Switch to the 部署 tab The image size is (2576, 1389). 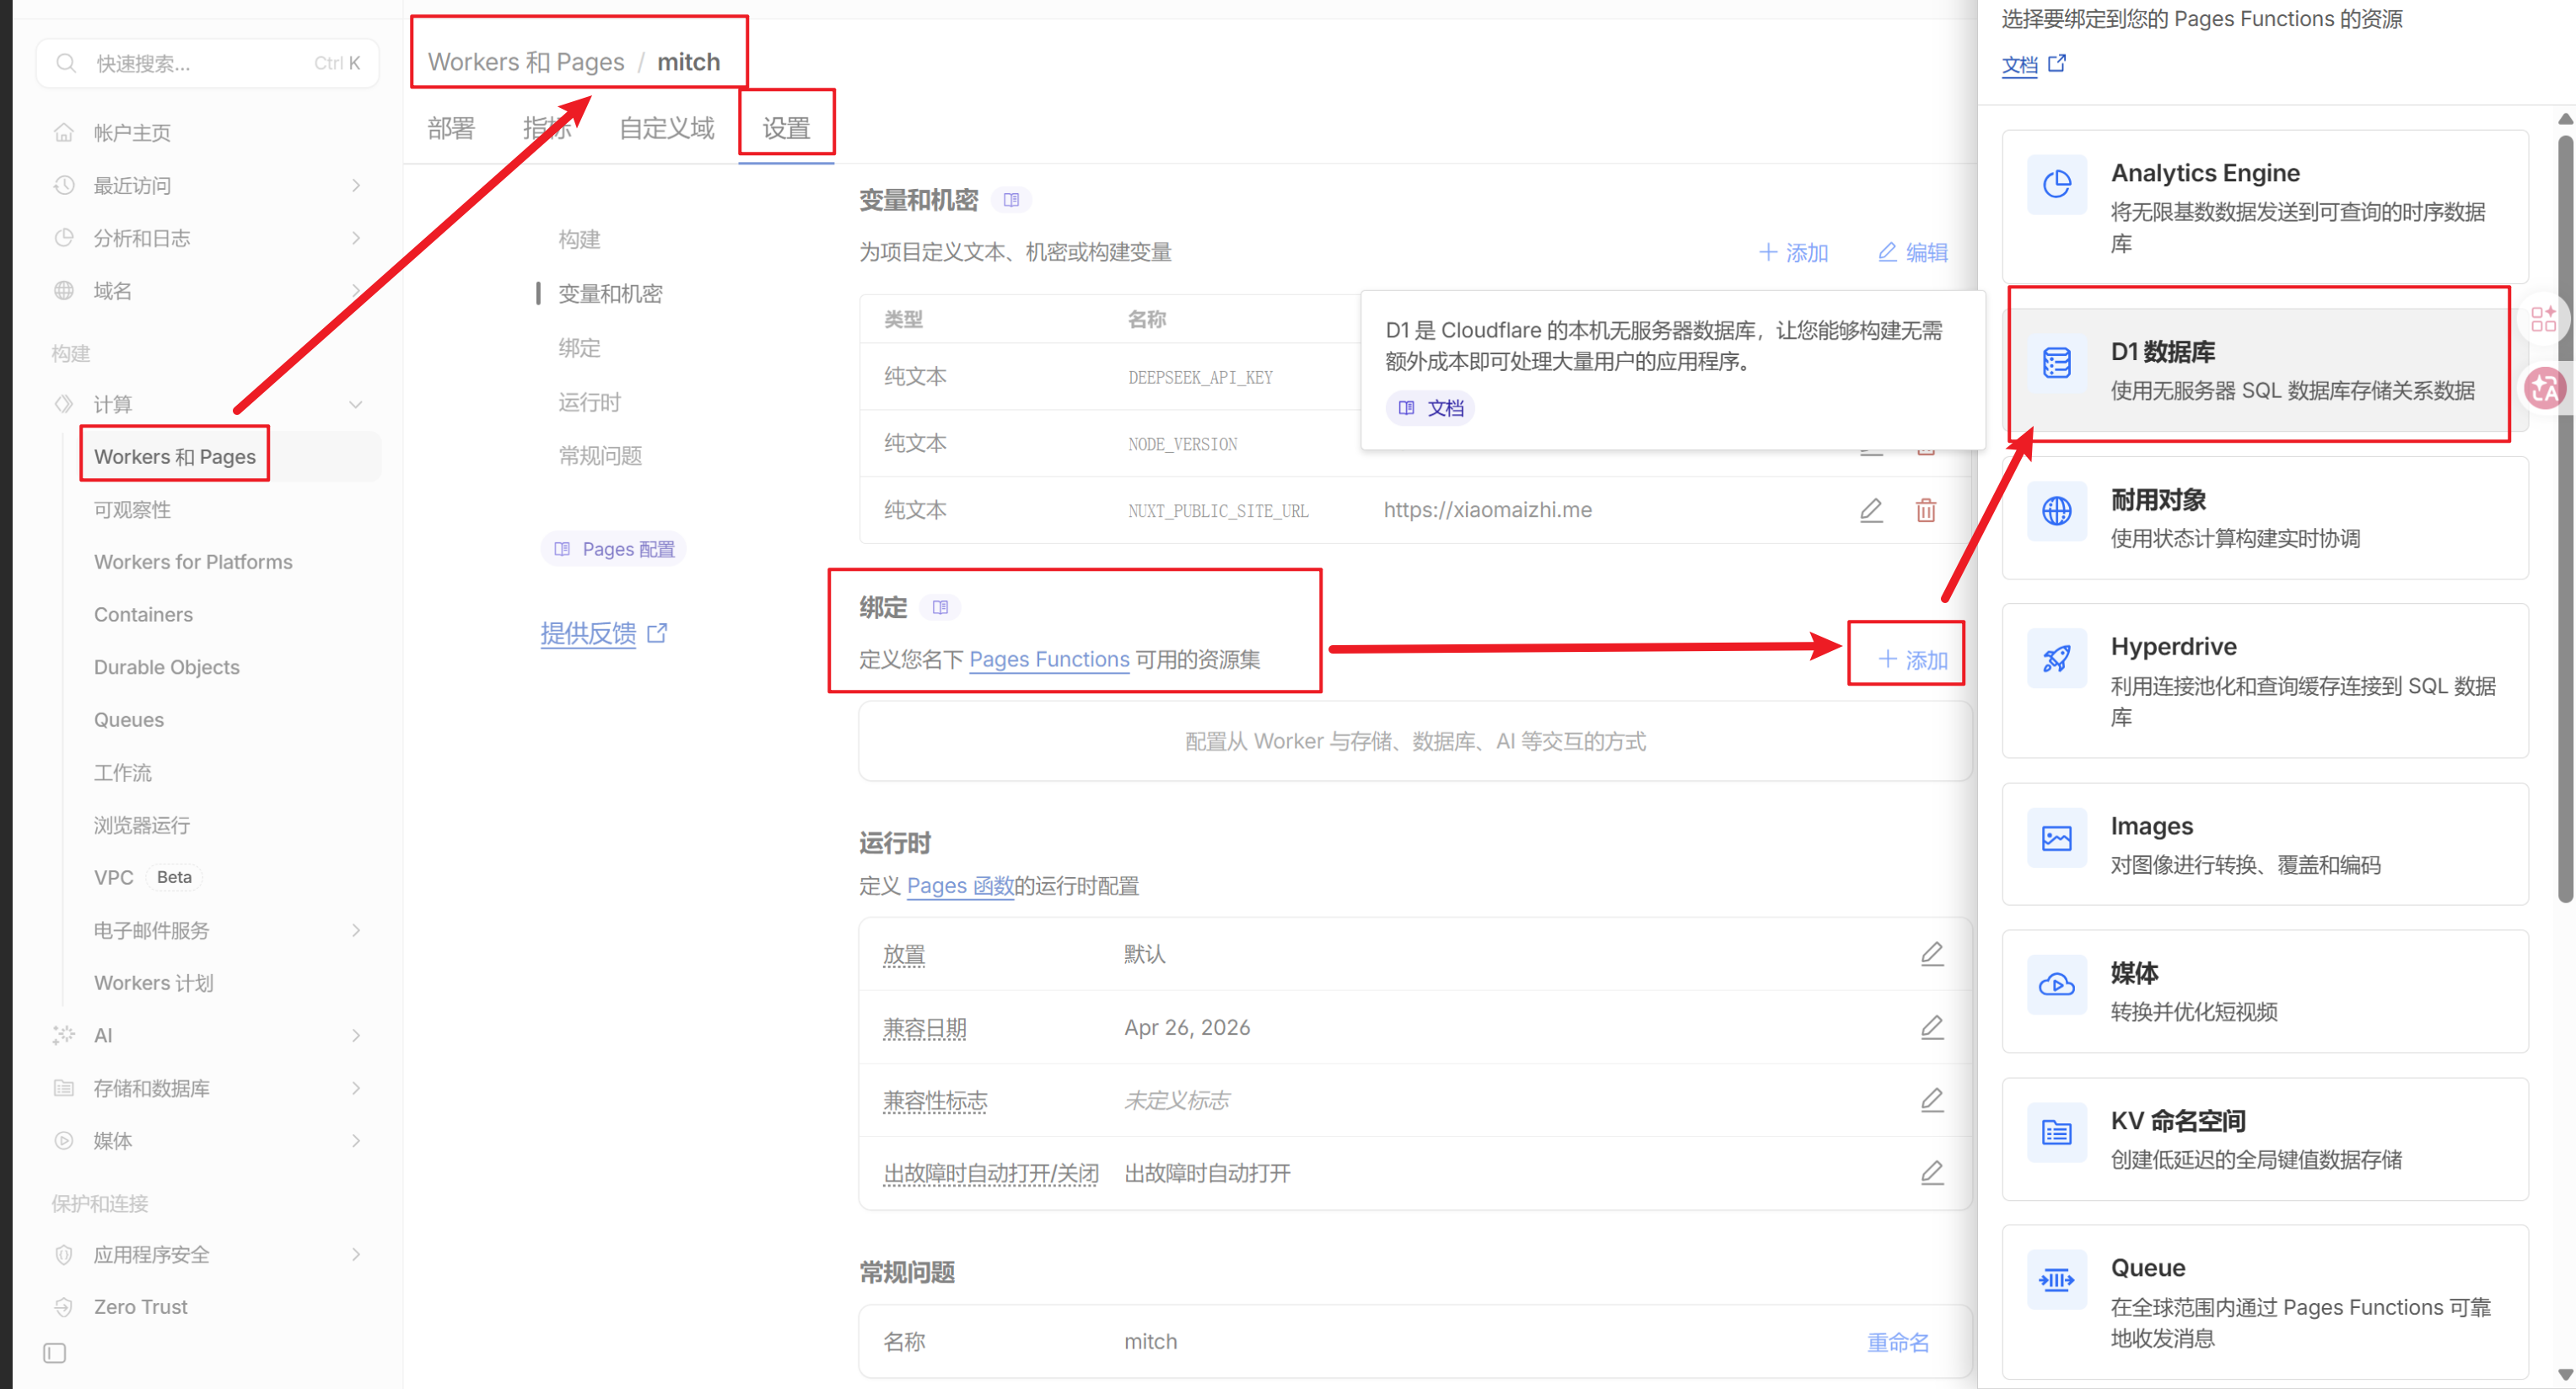click(451, 128)
